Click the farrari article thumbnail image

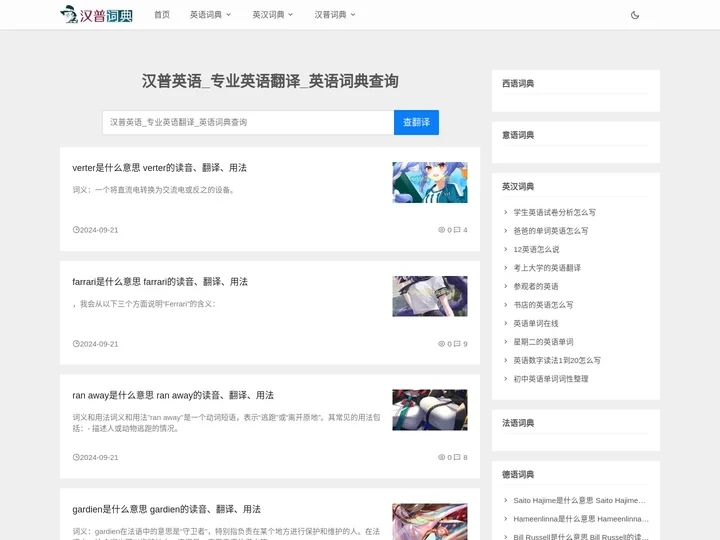coord(430,296)
